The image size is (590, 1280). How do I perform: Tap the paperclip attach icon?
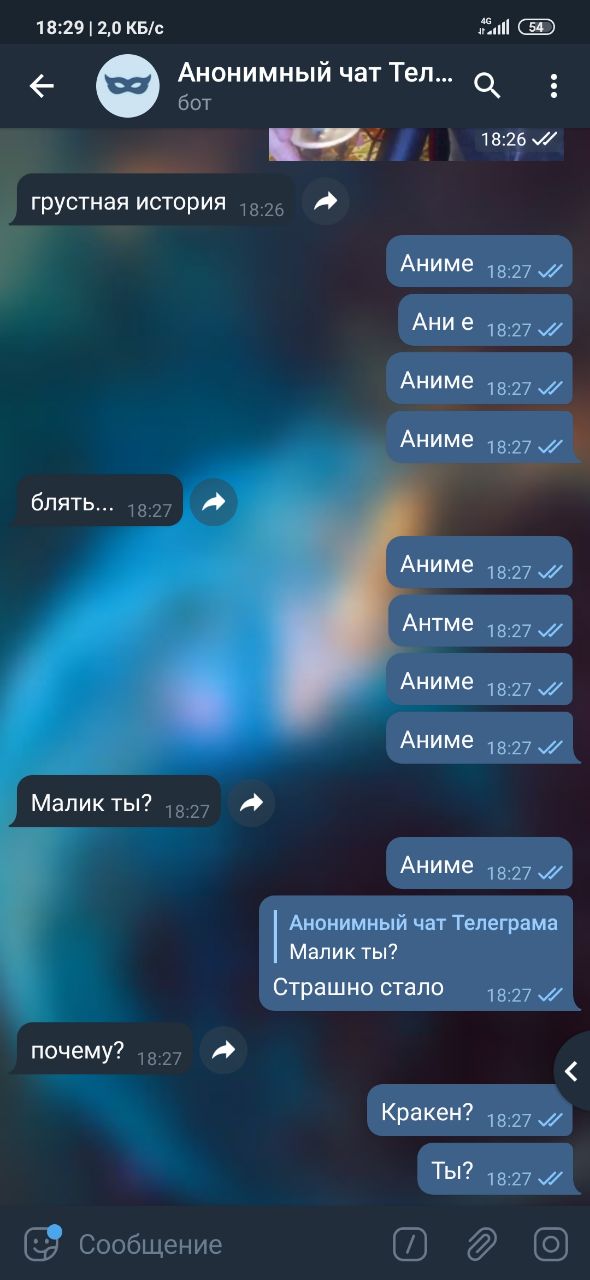[x=481, y=1244]
